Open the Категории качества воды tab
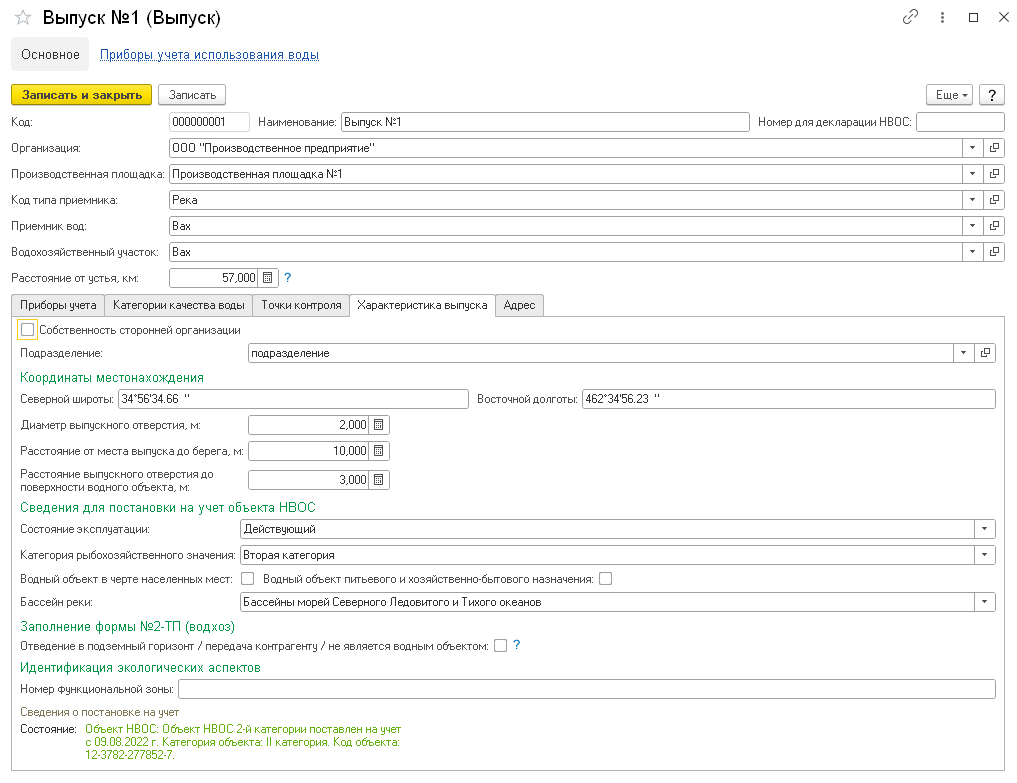Viewport: 1017px width, 783px height. tap(178, 305)
